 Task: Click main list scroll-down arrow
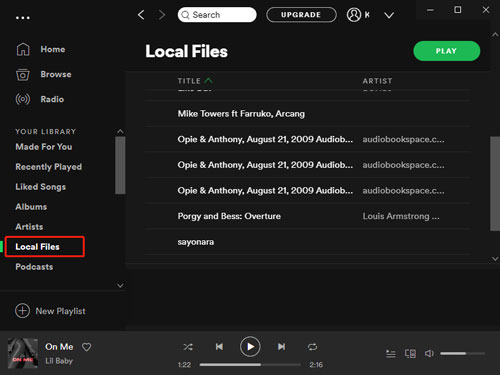coord(495,259)
